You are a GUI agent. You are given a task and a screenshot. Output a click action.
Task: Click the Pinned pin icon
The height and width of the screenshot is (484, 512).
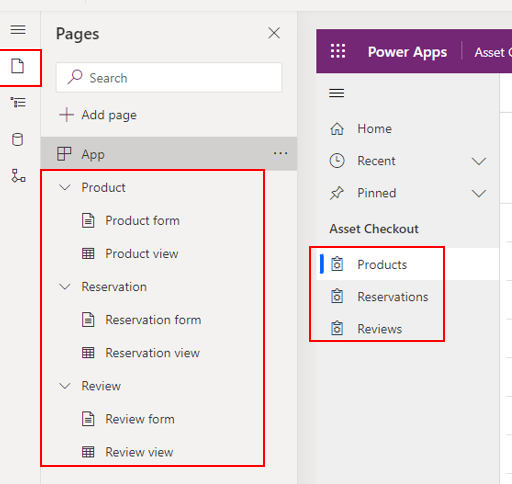337,193
